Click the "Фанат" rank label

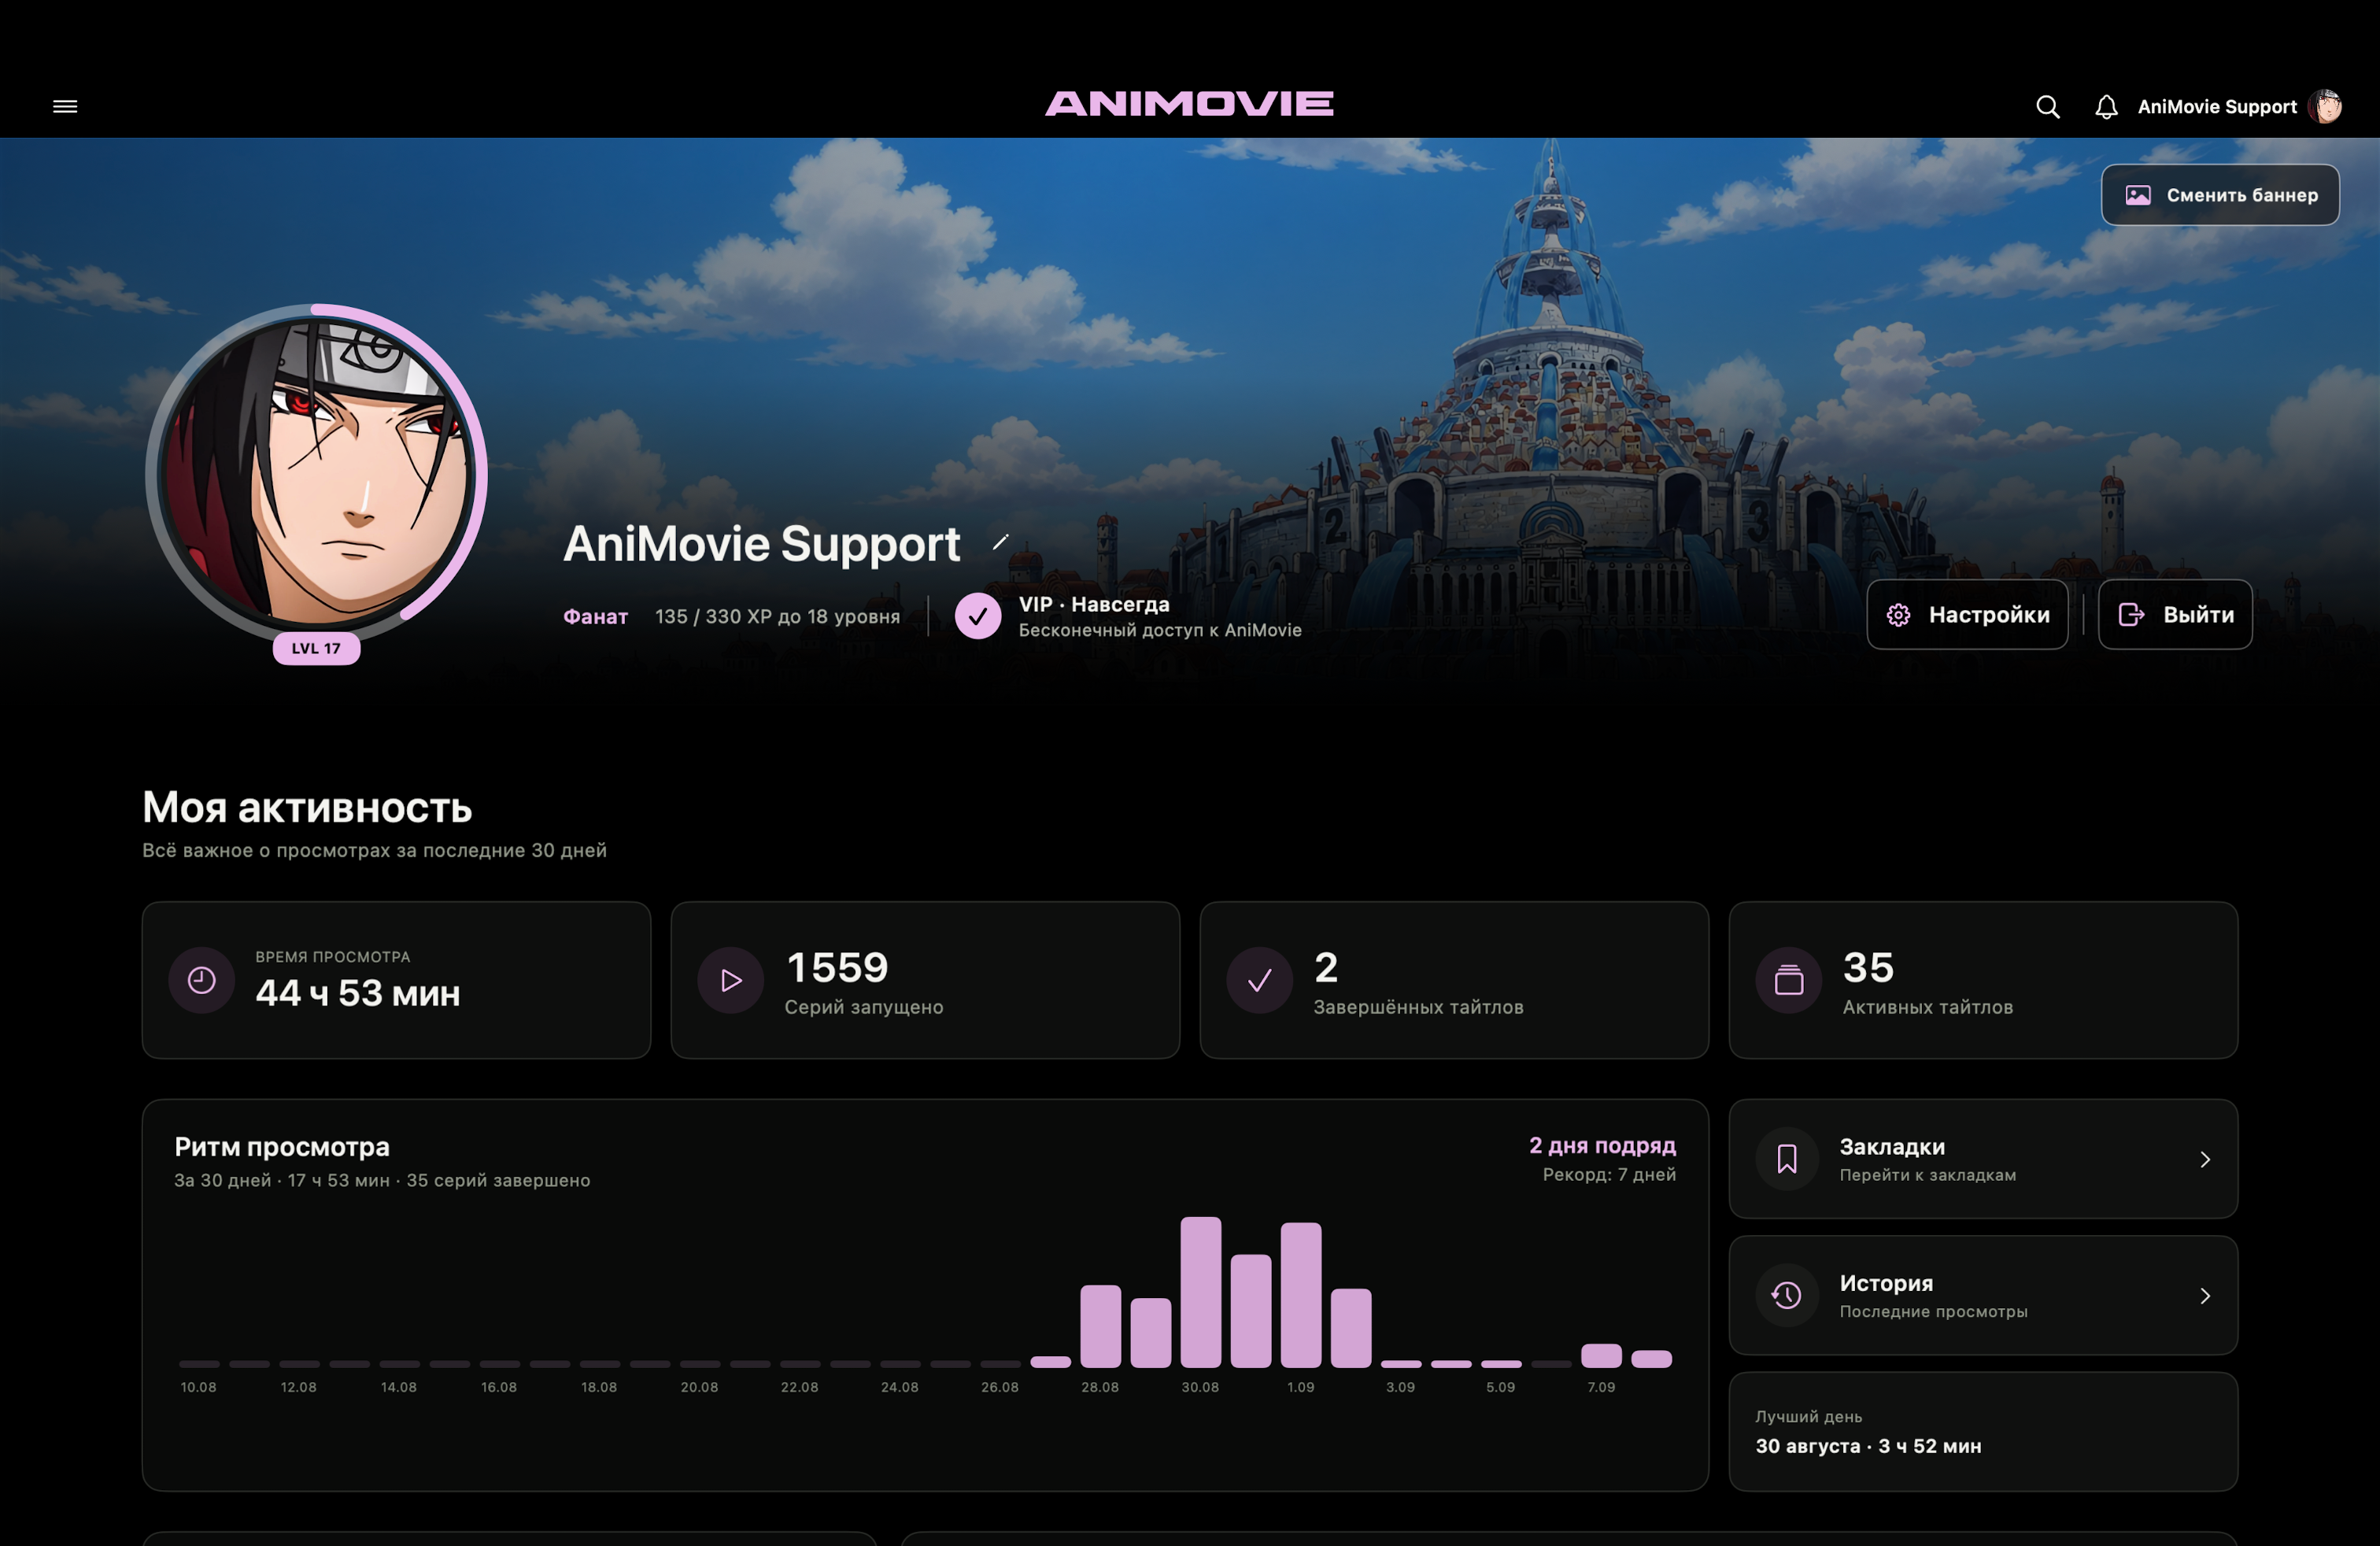click(x=595, y=616)
